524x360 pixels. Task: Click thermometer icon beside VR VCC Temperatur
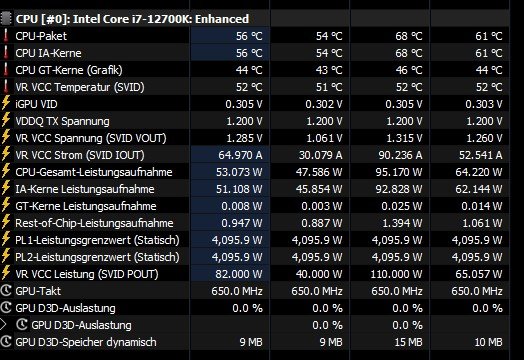pyautogui.click(x=6, y=87)
